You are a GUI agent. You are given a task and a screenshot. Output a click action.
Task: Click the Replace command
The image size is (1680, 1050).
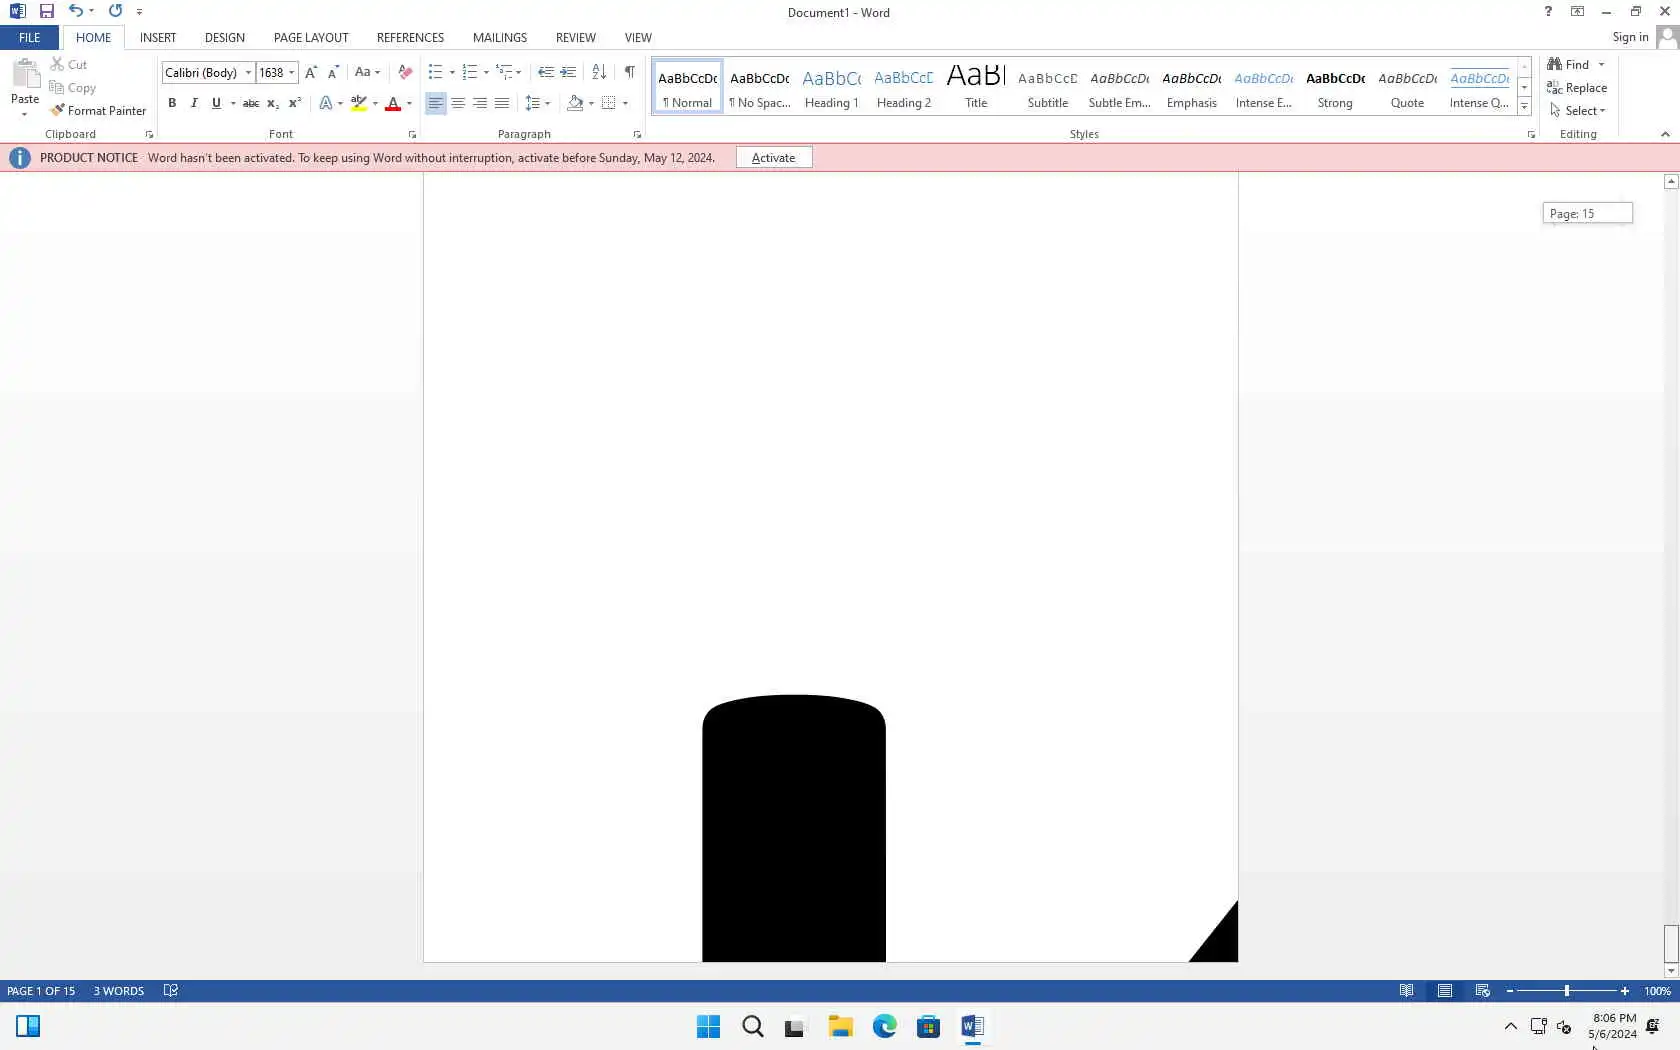tap(1577, 88)
